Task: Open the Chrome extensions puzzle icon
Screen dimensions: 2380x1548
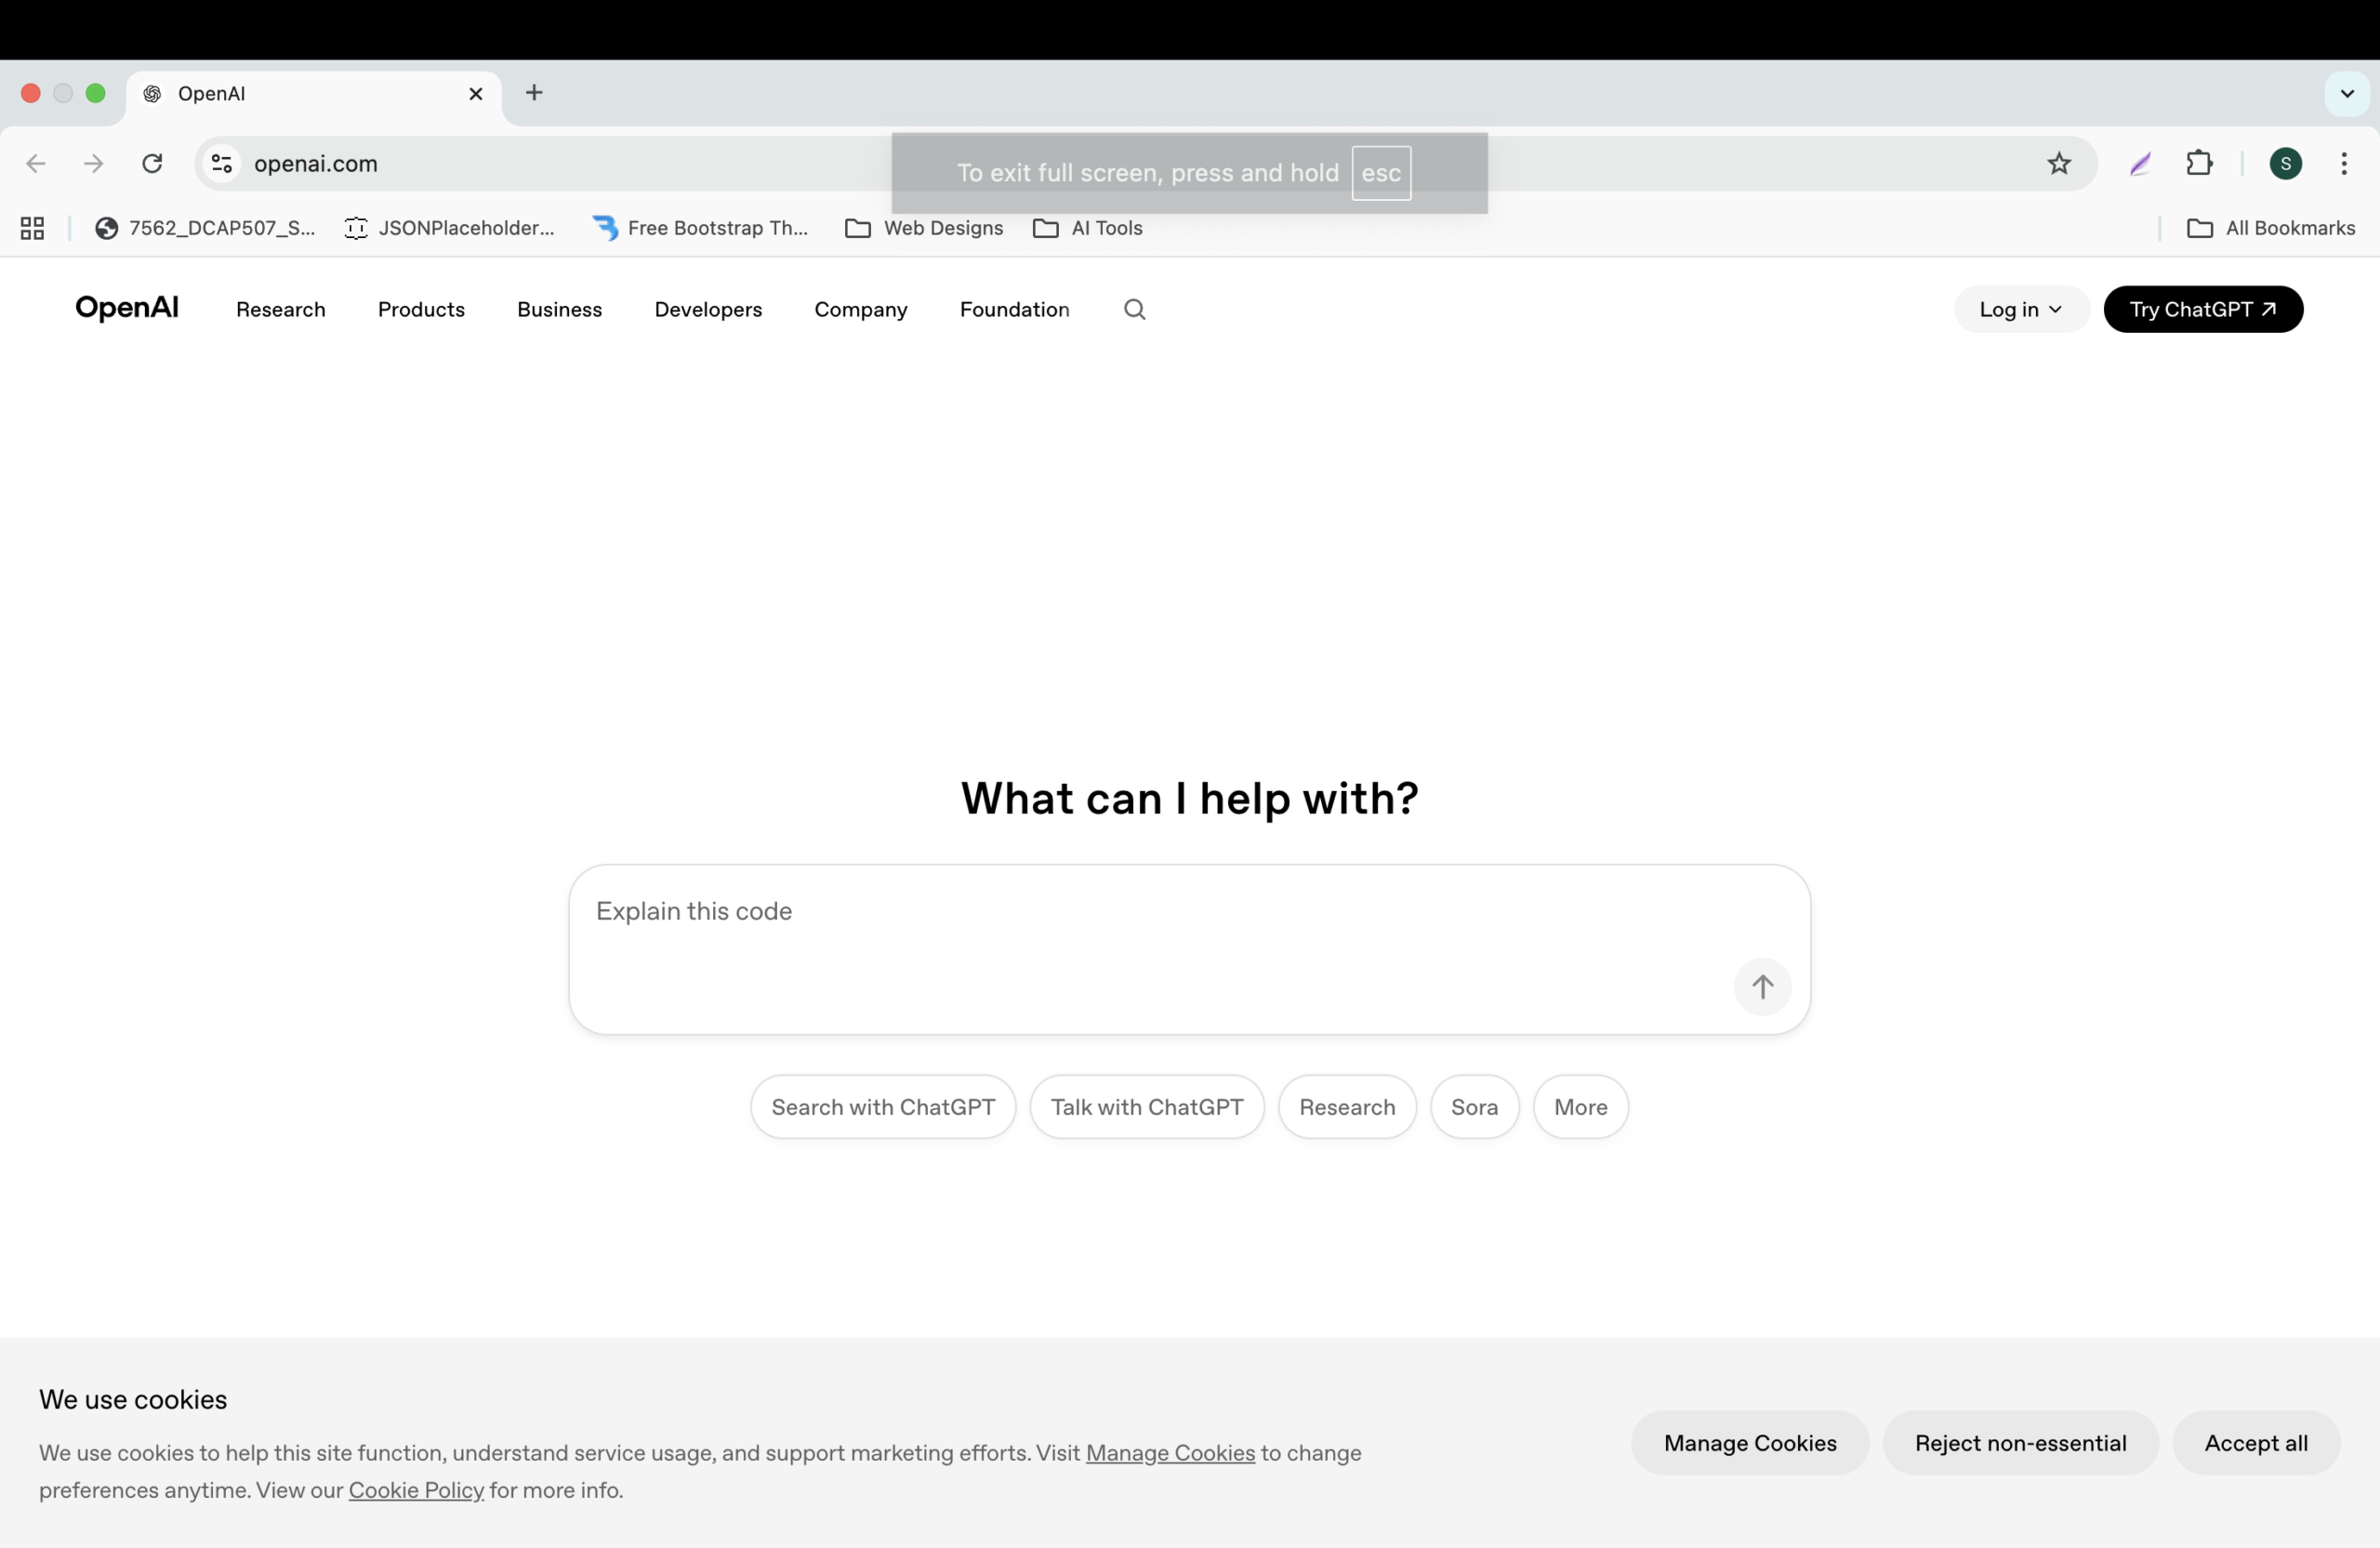Action: (2199, 164)
